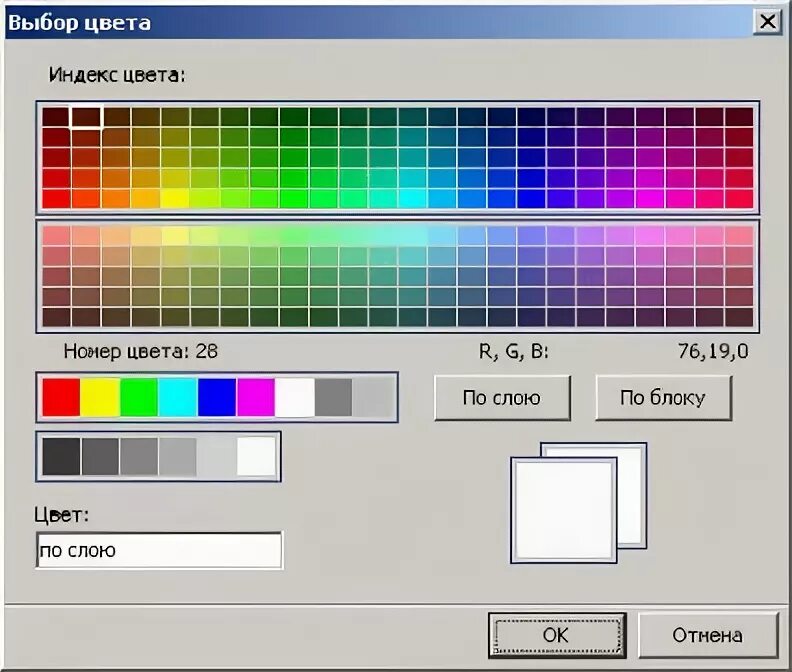
Task: Pick white in the standard colors strip
Action: coord(294,398)
